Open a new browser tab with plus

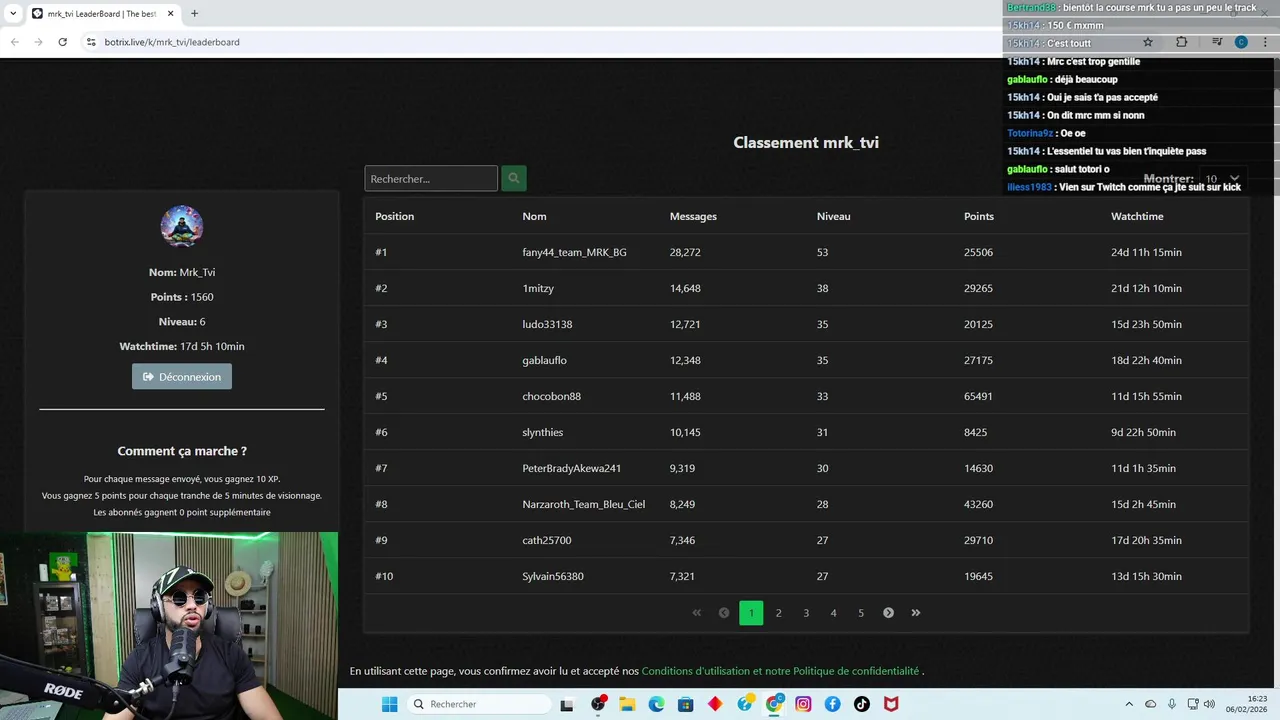coord(194,14)
